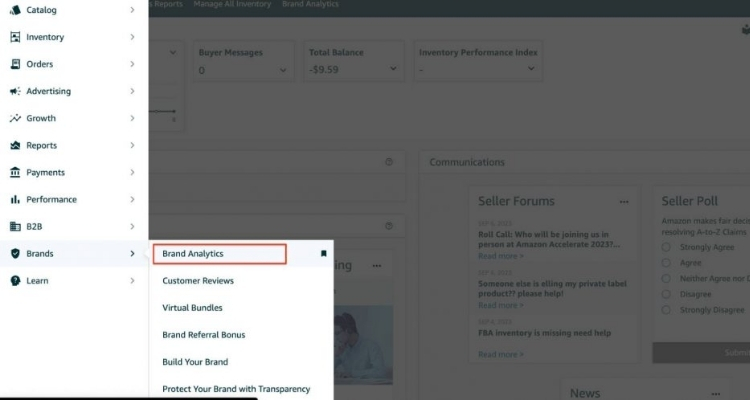The height and width of the screenshot is (400, 750).
Task: Open FBA inventory is missing post
Action: point(545,333)
